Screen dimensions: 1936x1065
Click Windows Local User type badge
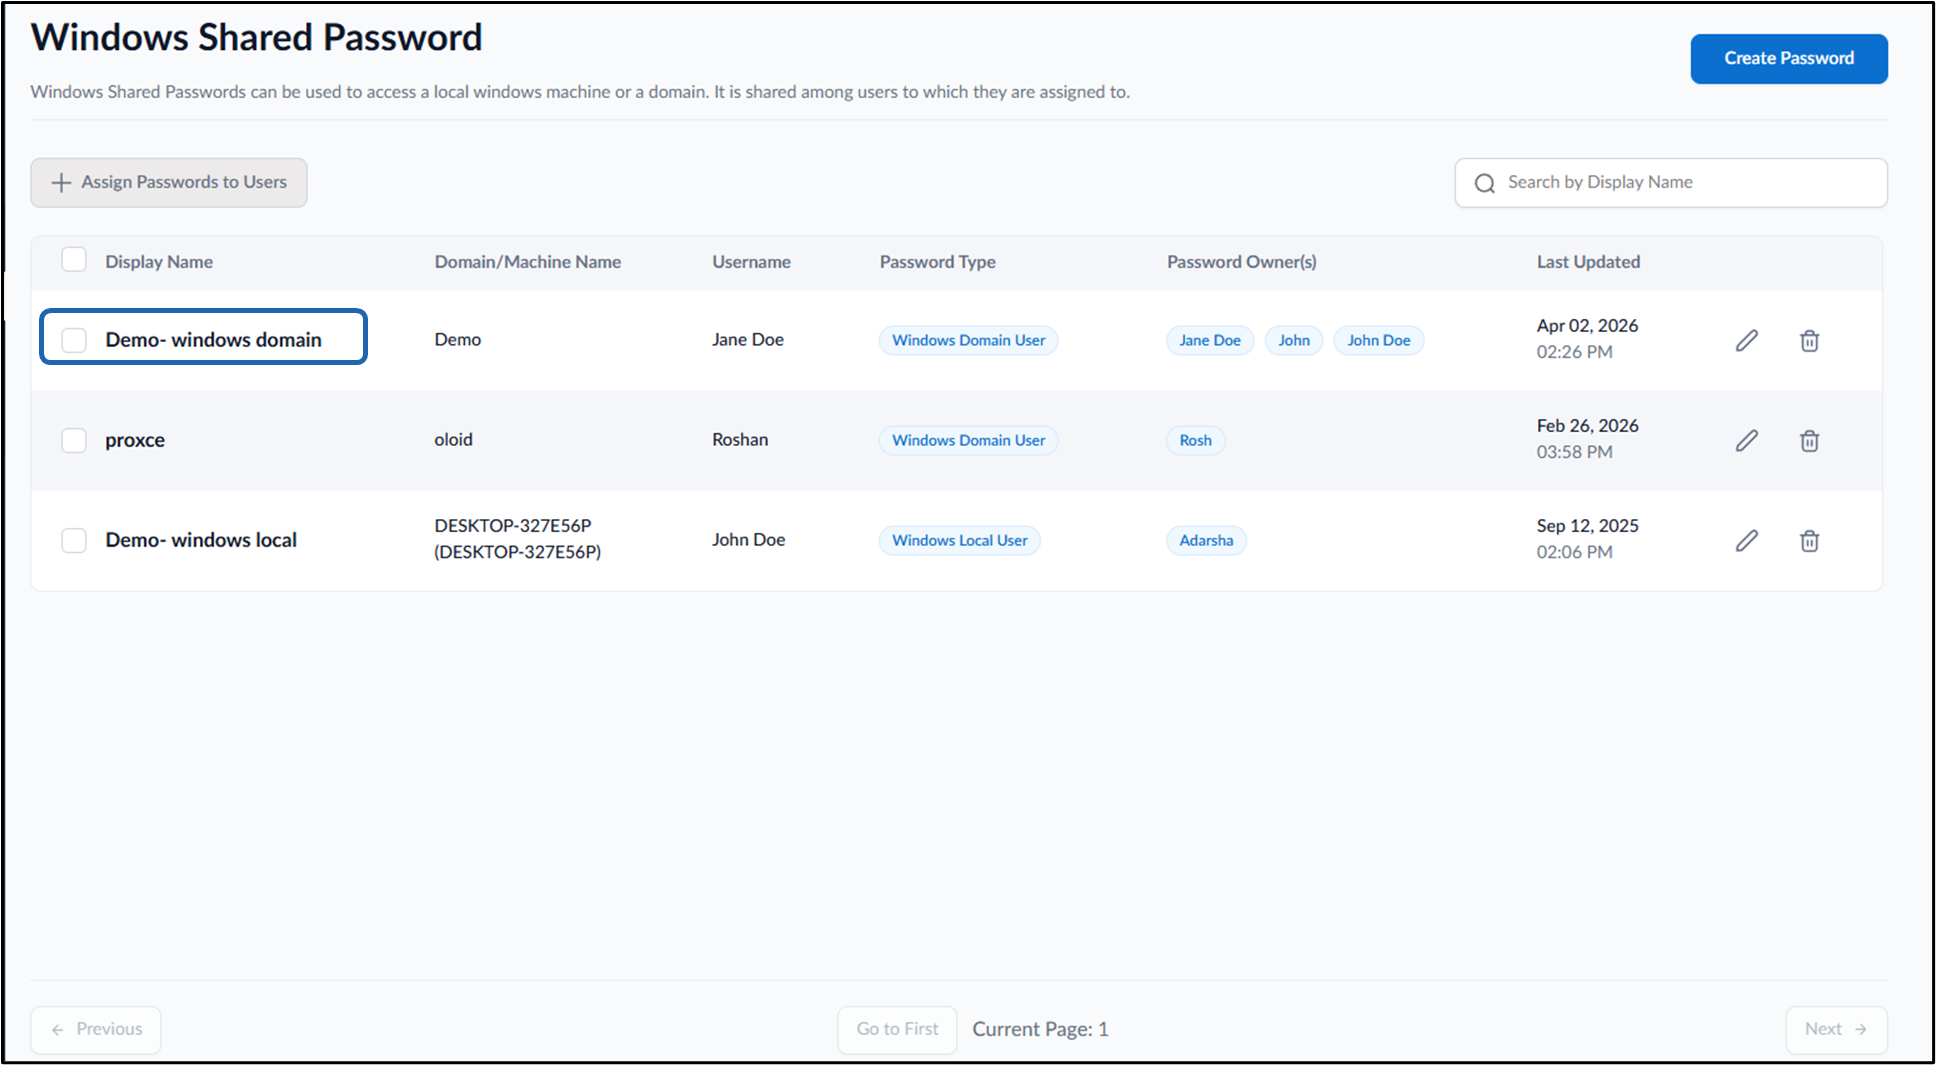tap(959, 540)
